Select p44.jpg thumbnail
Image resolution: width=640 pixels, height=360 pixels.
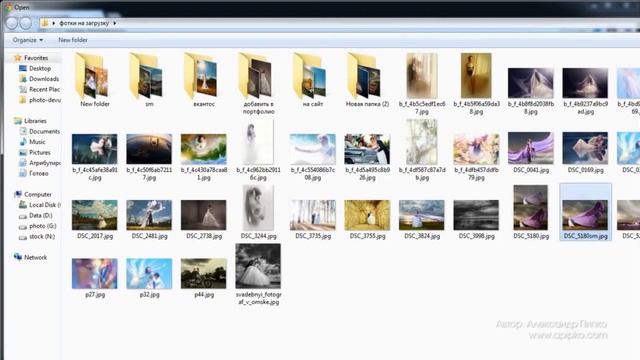[204, 273]
